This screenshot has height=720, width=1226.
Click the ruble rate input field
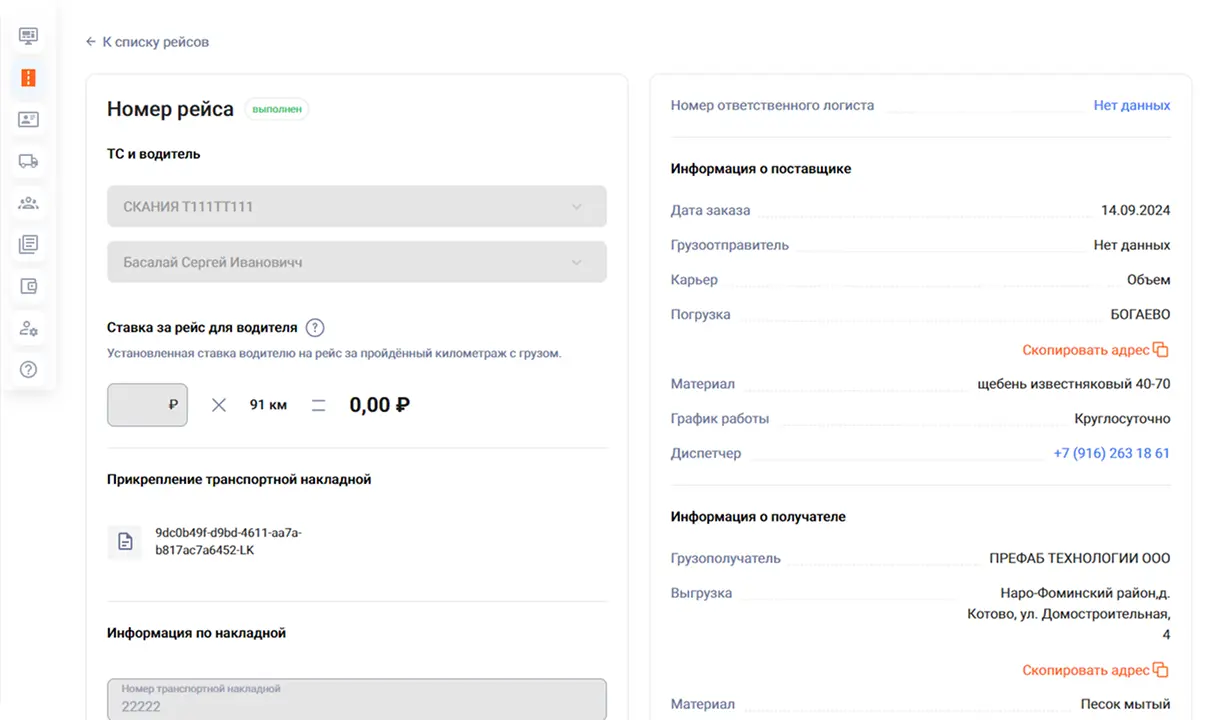(146, 405)
